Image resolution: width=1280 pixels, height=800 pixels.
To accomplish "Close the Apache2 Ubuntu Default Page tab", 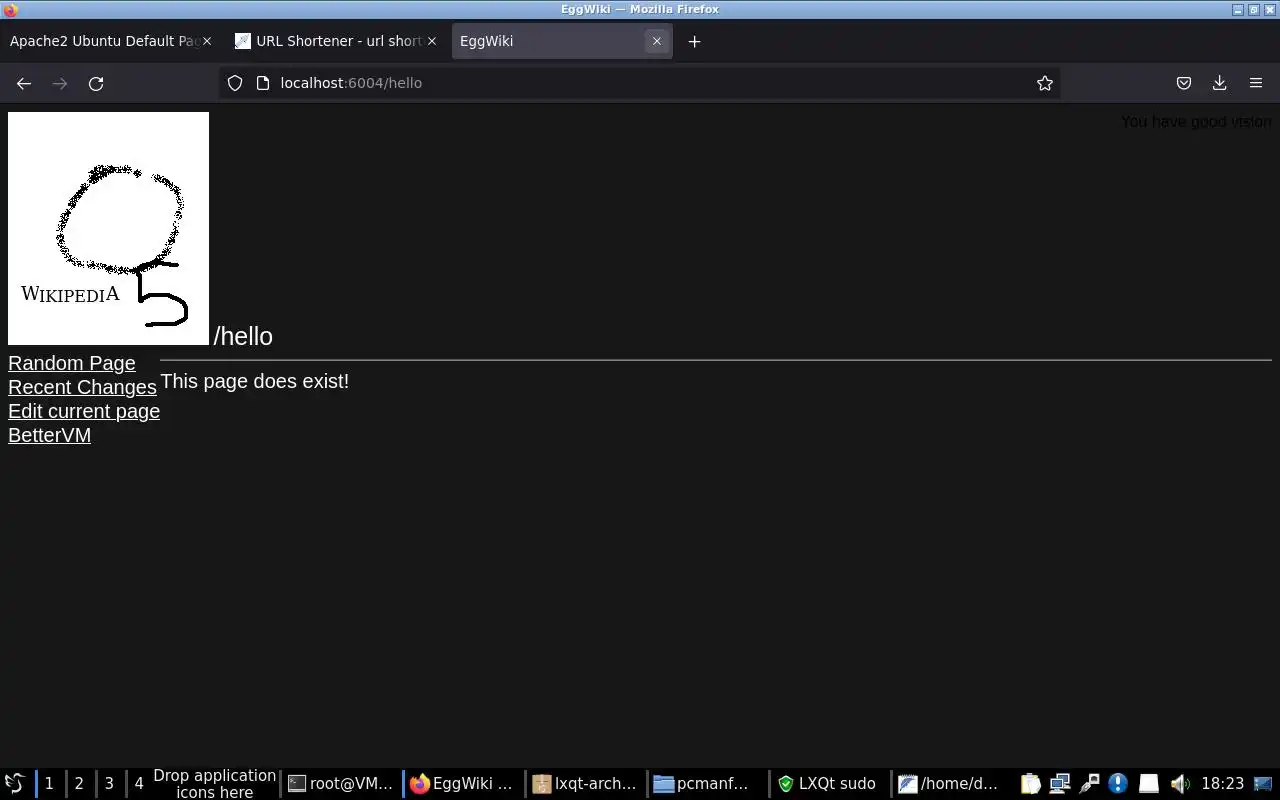I will point(207,41).
